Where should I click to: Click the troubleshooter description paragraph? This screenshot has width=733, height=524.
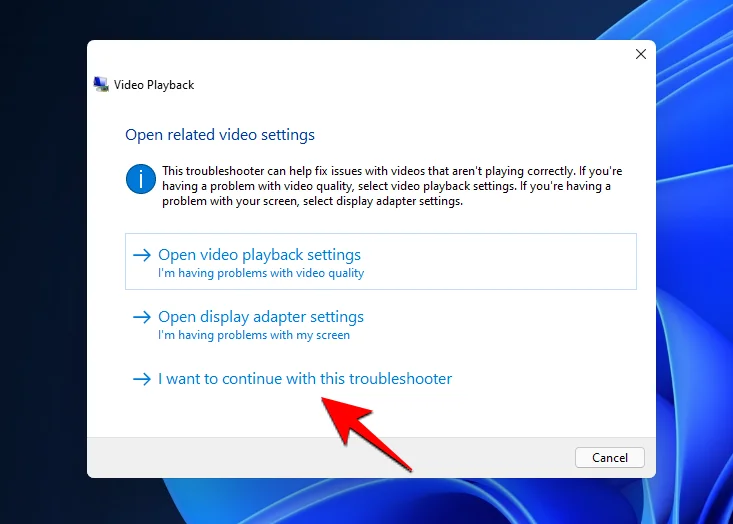click(x=392, y=186)
